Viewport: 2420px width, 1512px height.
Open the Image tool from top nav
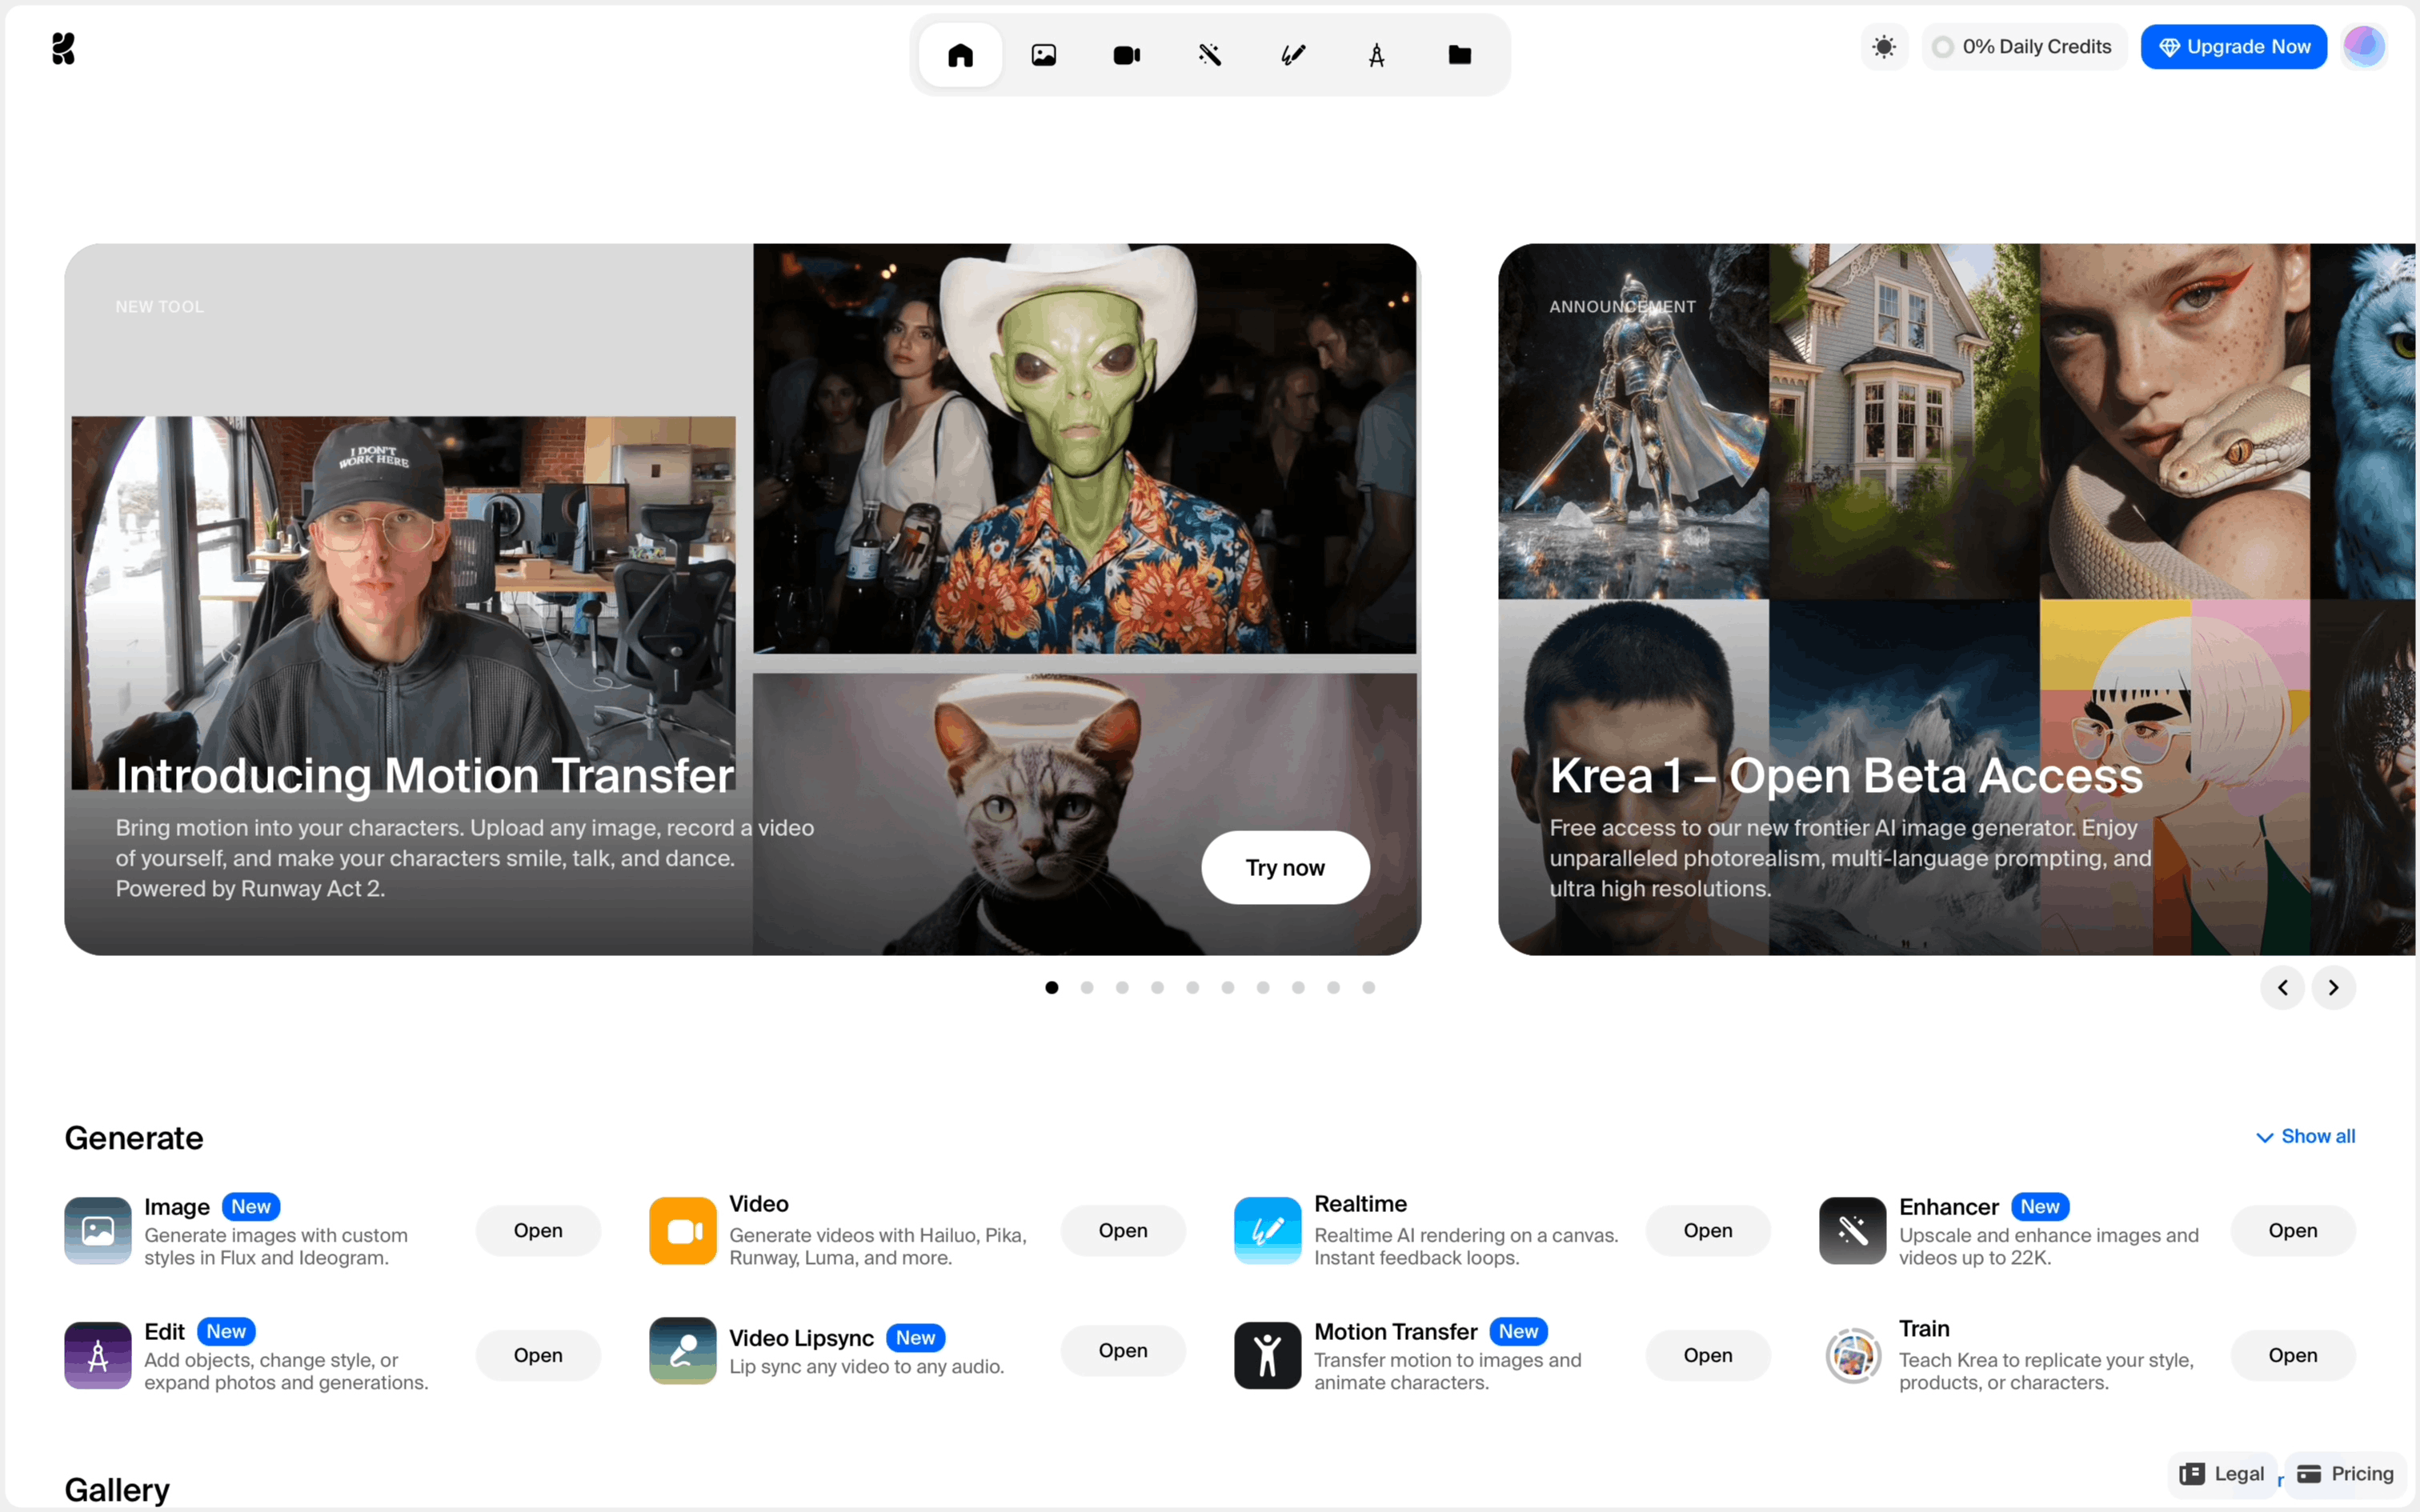click(1043, 55)
